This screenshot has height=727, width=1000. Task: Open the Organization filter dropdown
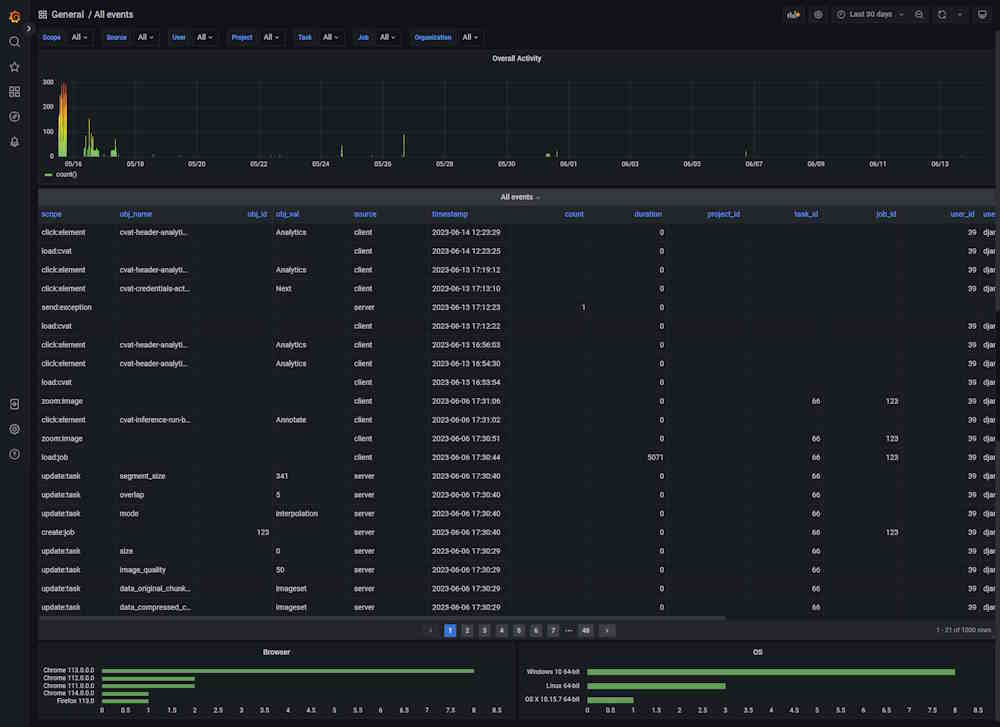coord(470,37)
